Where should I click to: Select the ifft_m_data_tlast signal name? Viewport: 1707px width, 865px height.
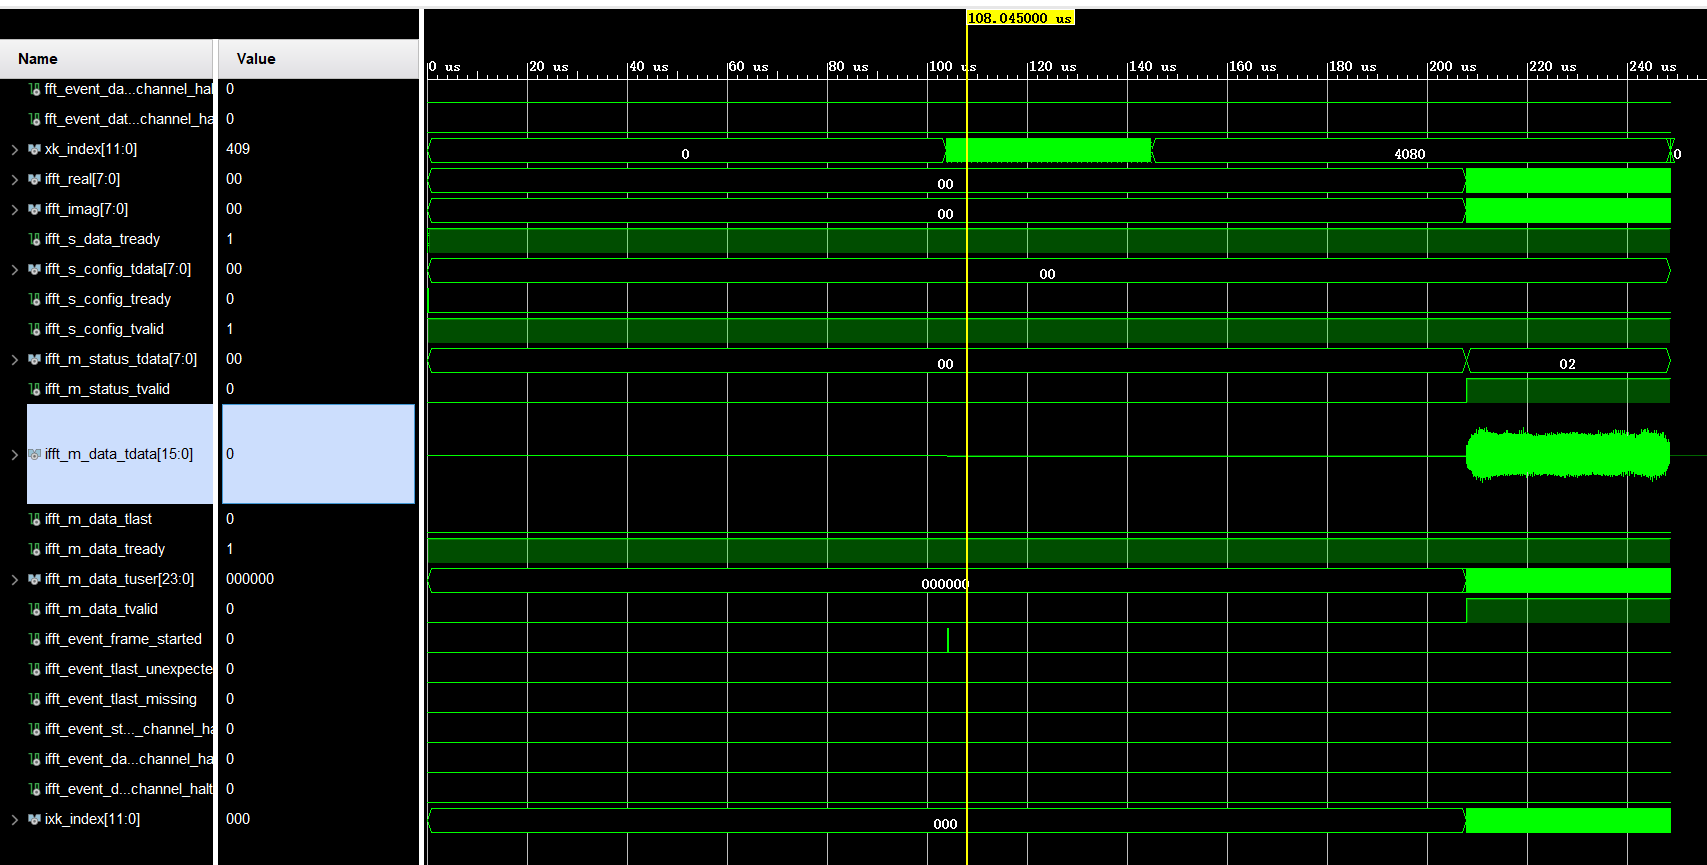coord(98,519)
